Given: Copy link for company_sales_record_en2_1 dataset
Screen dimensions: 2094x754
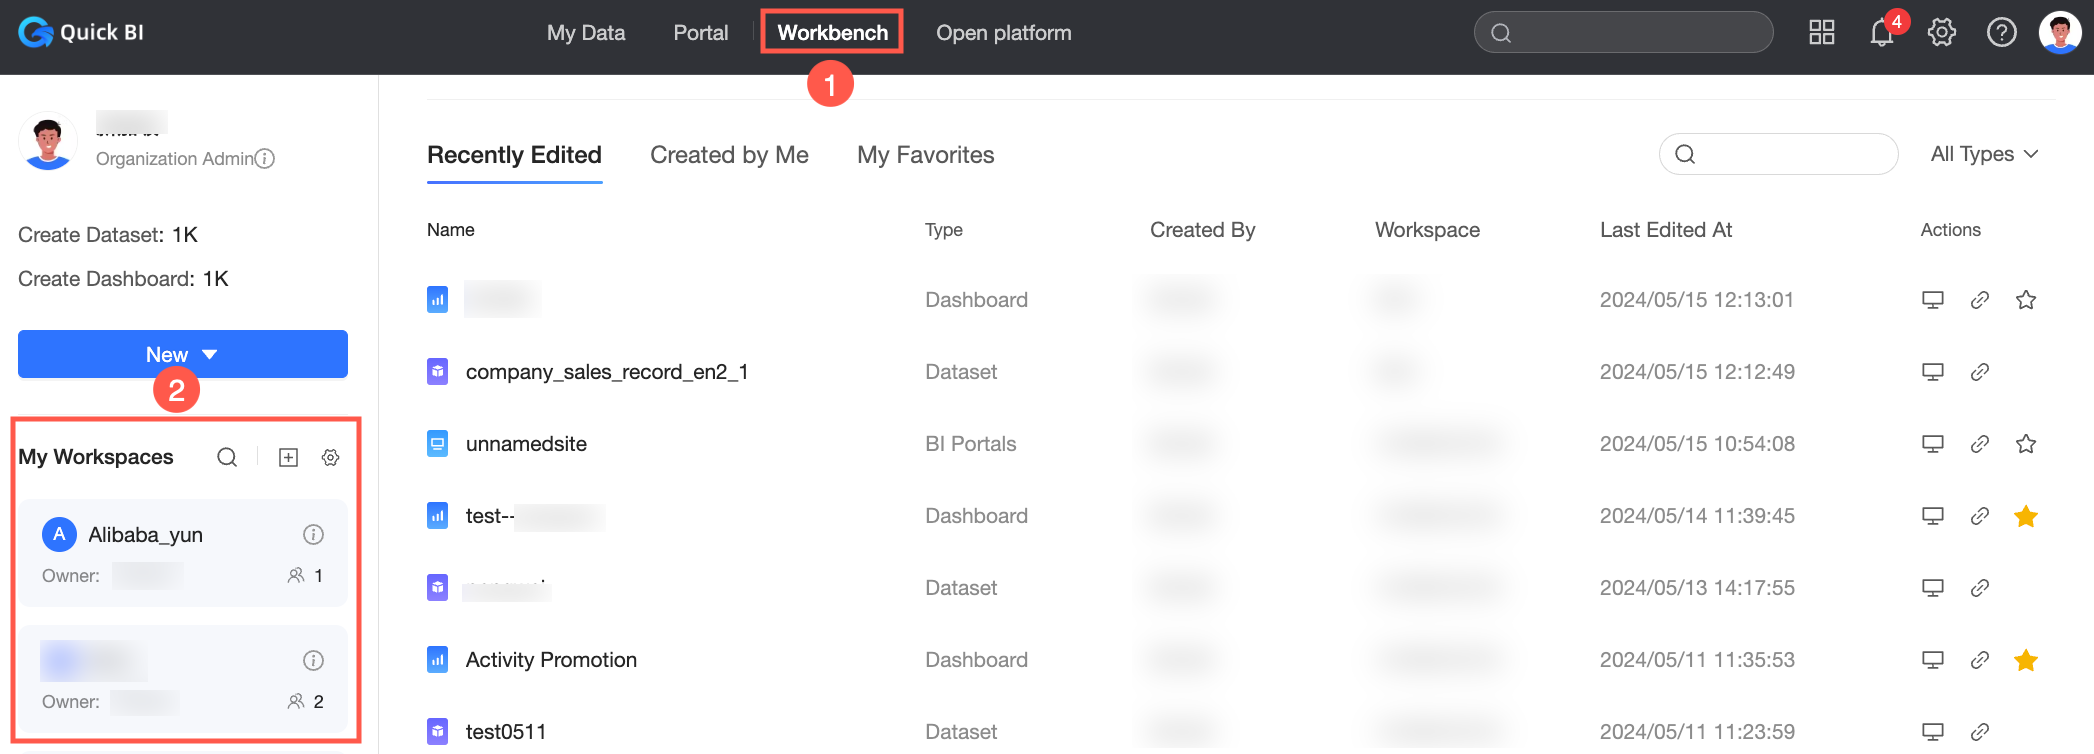Looking at the screenshot, I should tap(1979, 372).
